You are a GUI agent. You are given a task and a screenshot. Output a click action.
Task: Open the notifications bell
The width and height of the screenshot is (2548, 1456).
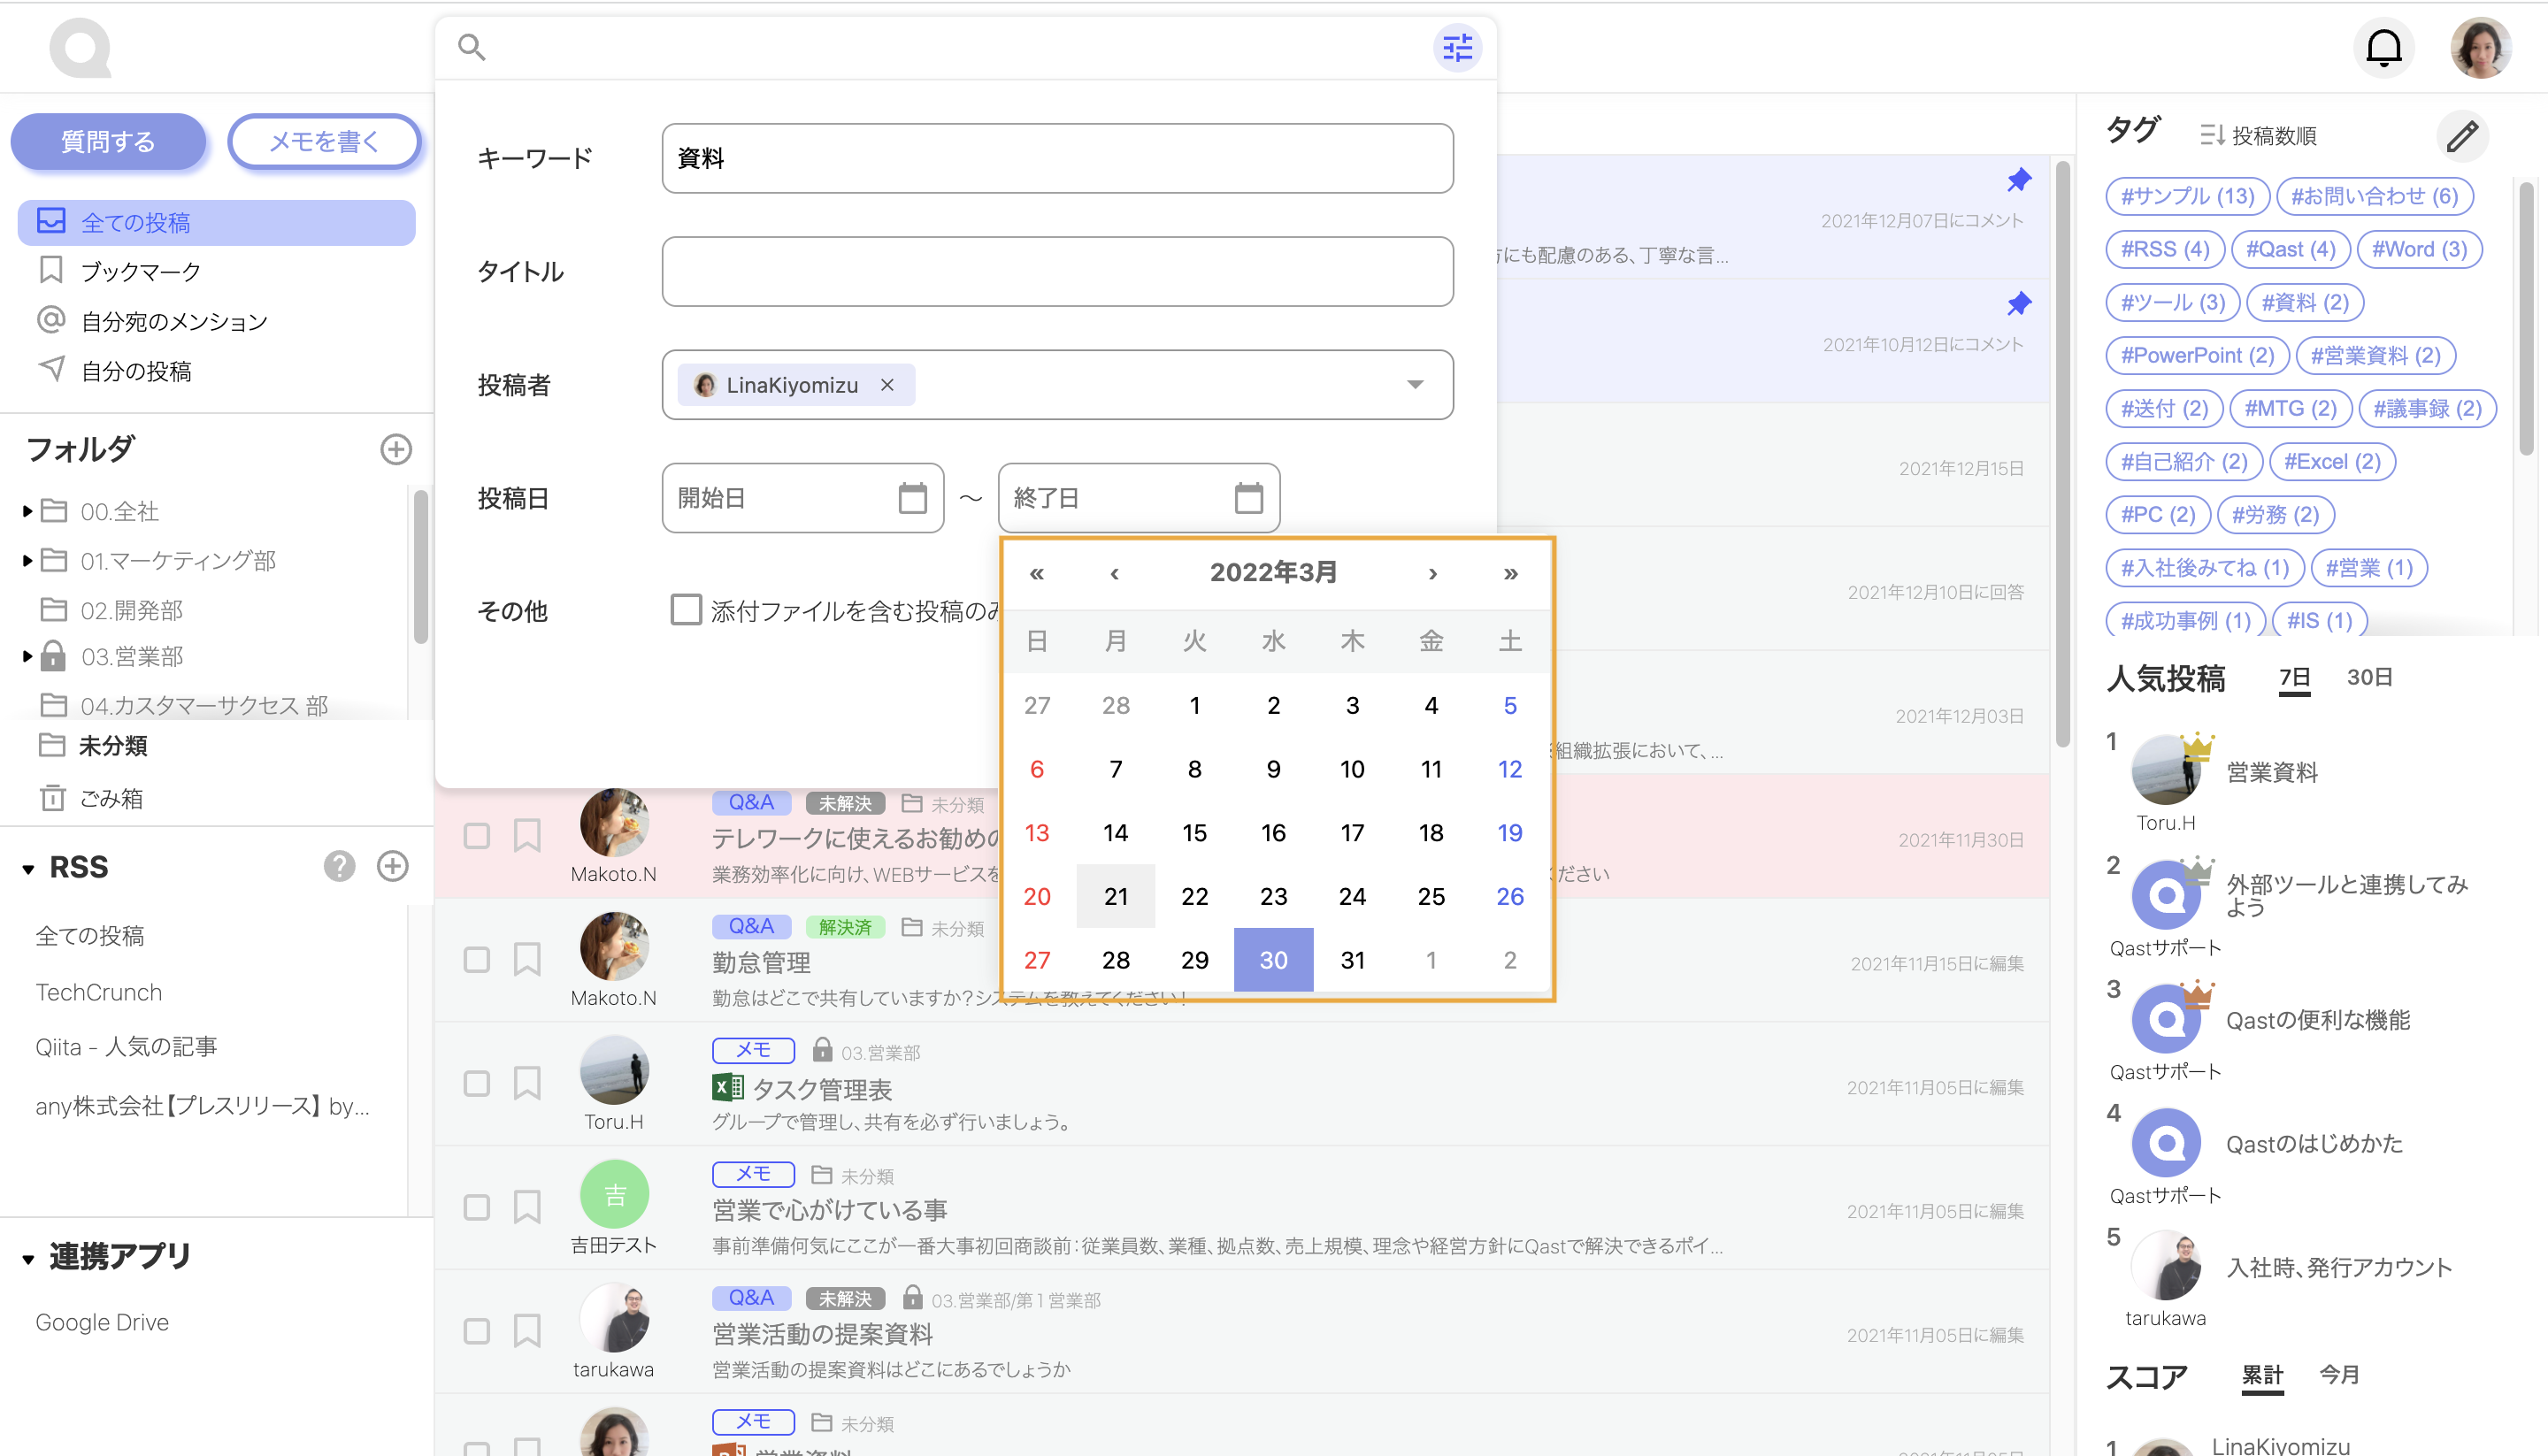(2384, 47)
